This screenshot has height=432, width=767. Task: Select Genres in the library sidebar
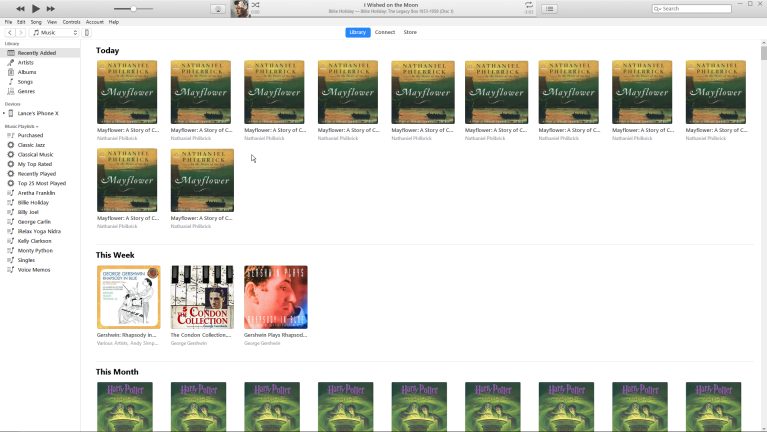(x=40, y=91)
